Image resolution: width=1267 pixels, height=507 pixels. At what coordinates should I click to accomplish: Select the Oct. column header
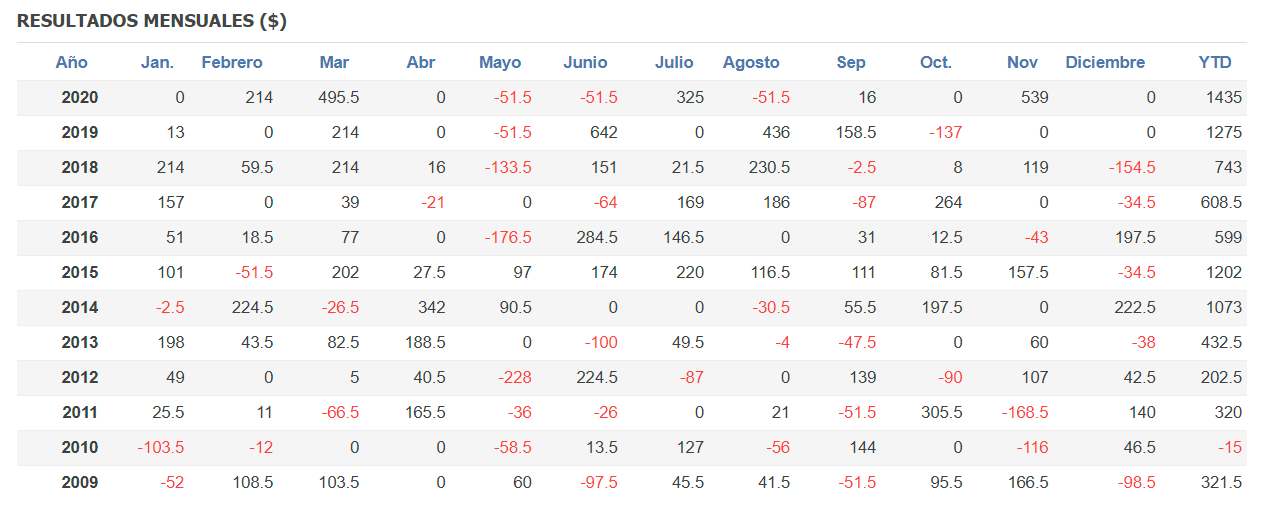[x=936, y=62]
